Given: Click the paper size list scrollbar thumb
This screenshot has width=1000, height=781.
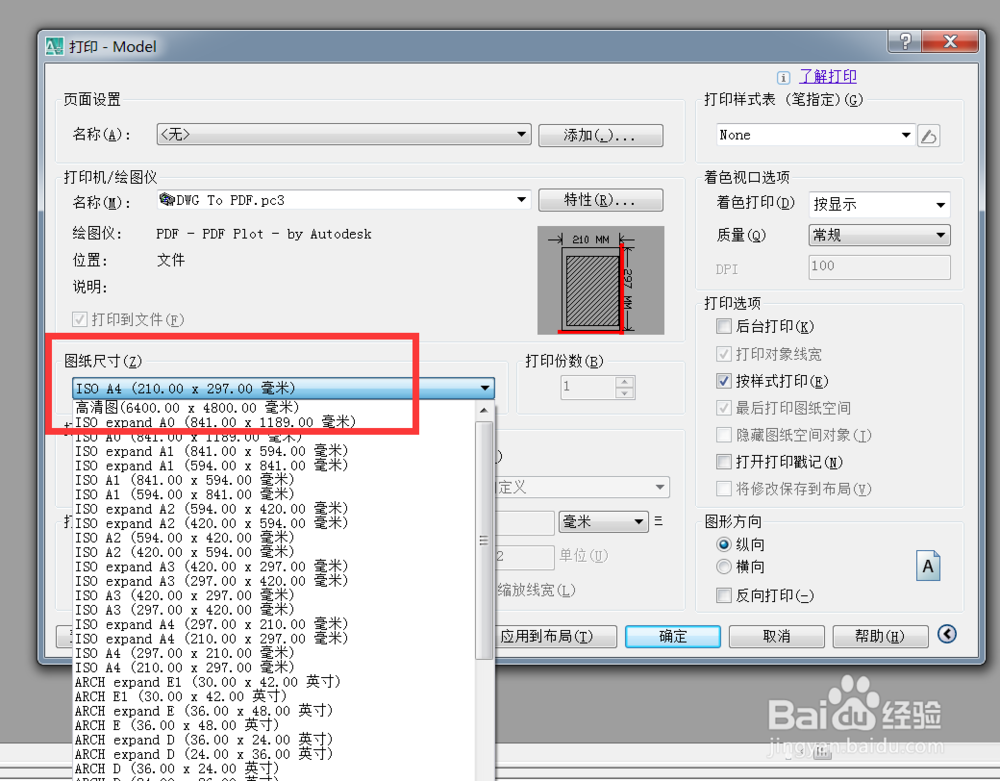Looking at the screenshot, I should pos(484,541).
